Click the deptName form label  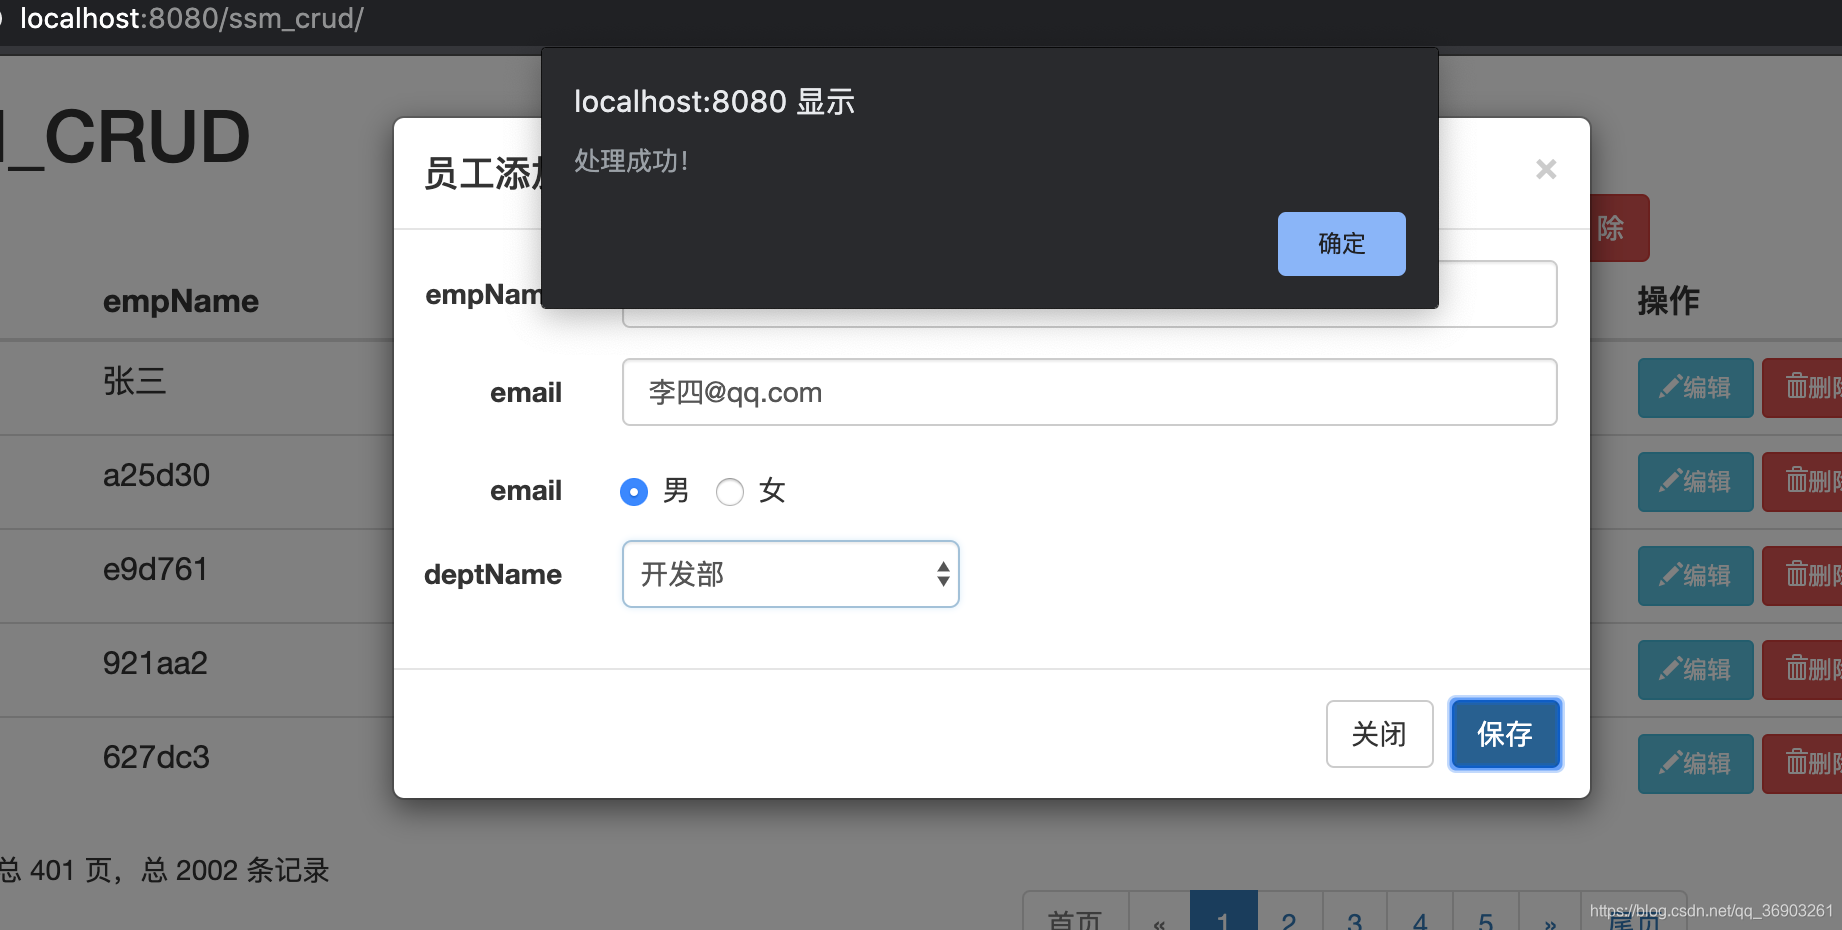click(x=493, y=575)
